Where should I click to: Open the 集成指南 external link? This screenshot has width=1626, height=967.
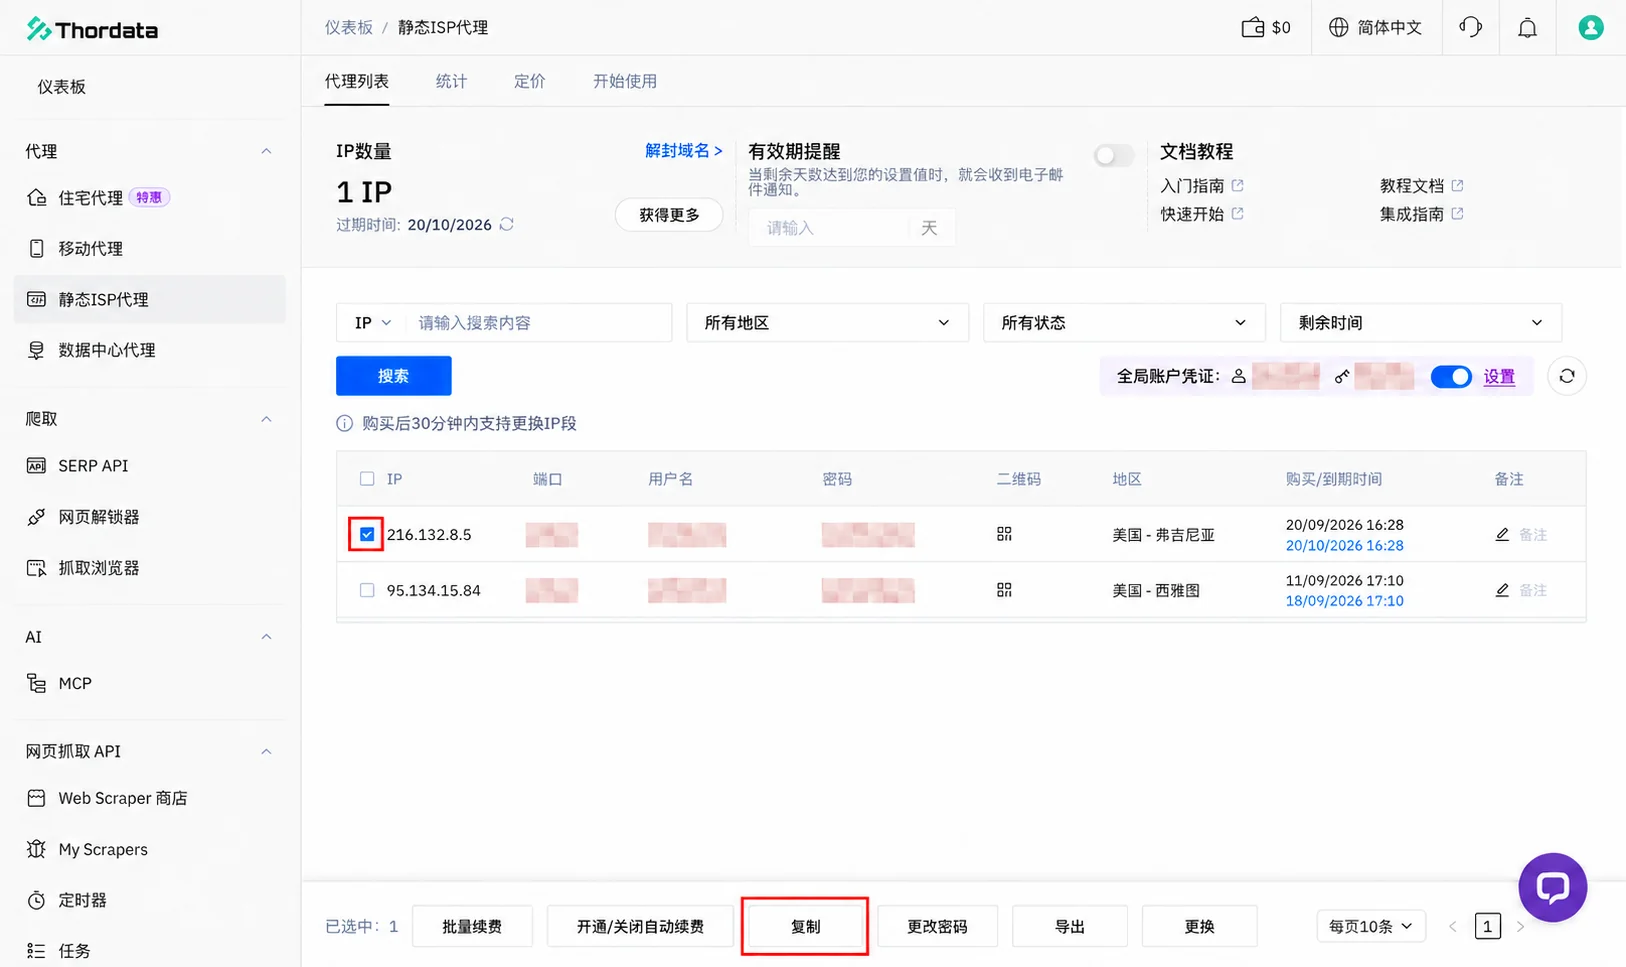(x=1421, y=214)
